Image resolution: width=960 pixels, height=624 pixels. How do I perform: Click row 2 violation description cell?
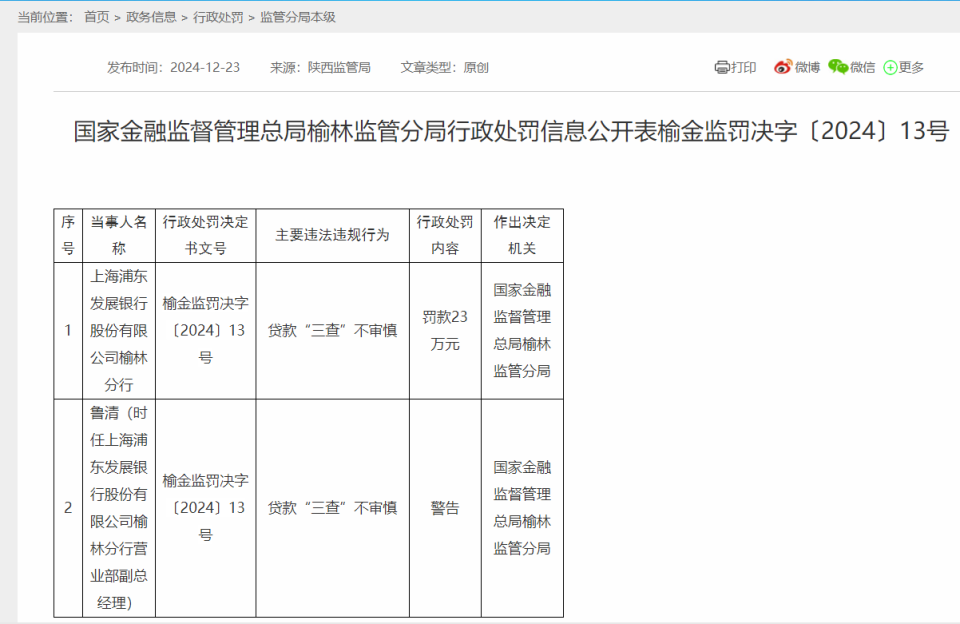coord(332,508)
